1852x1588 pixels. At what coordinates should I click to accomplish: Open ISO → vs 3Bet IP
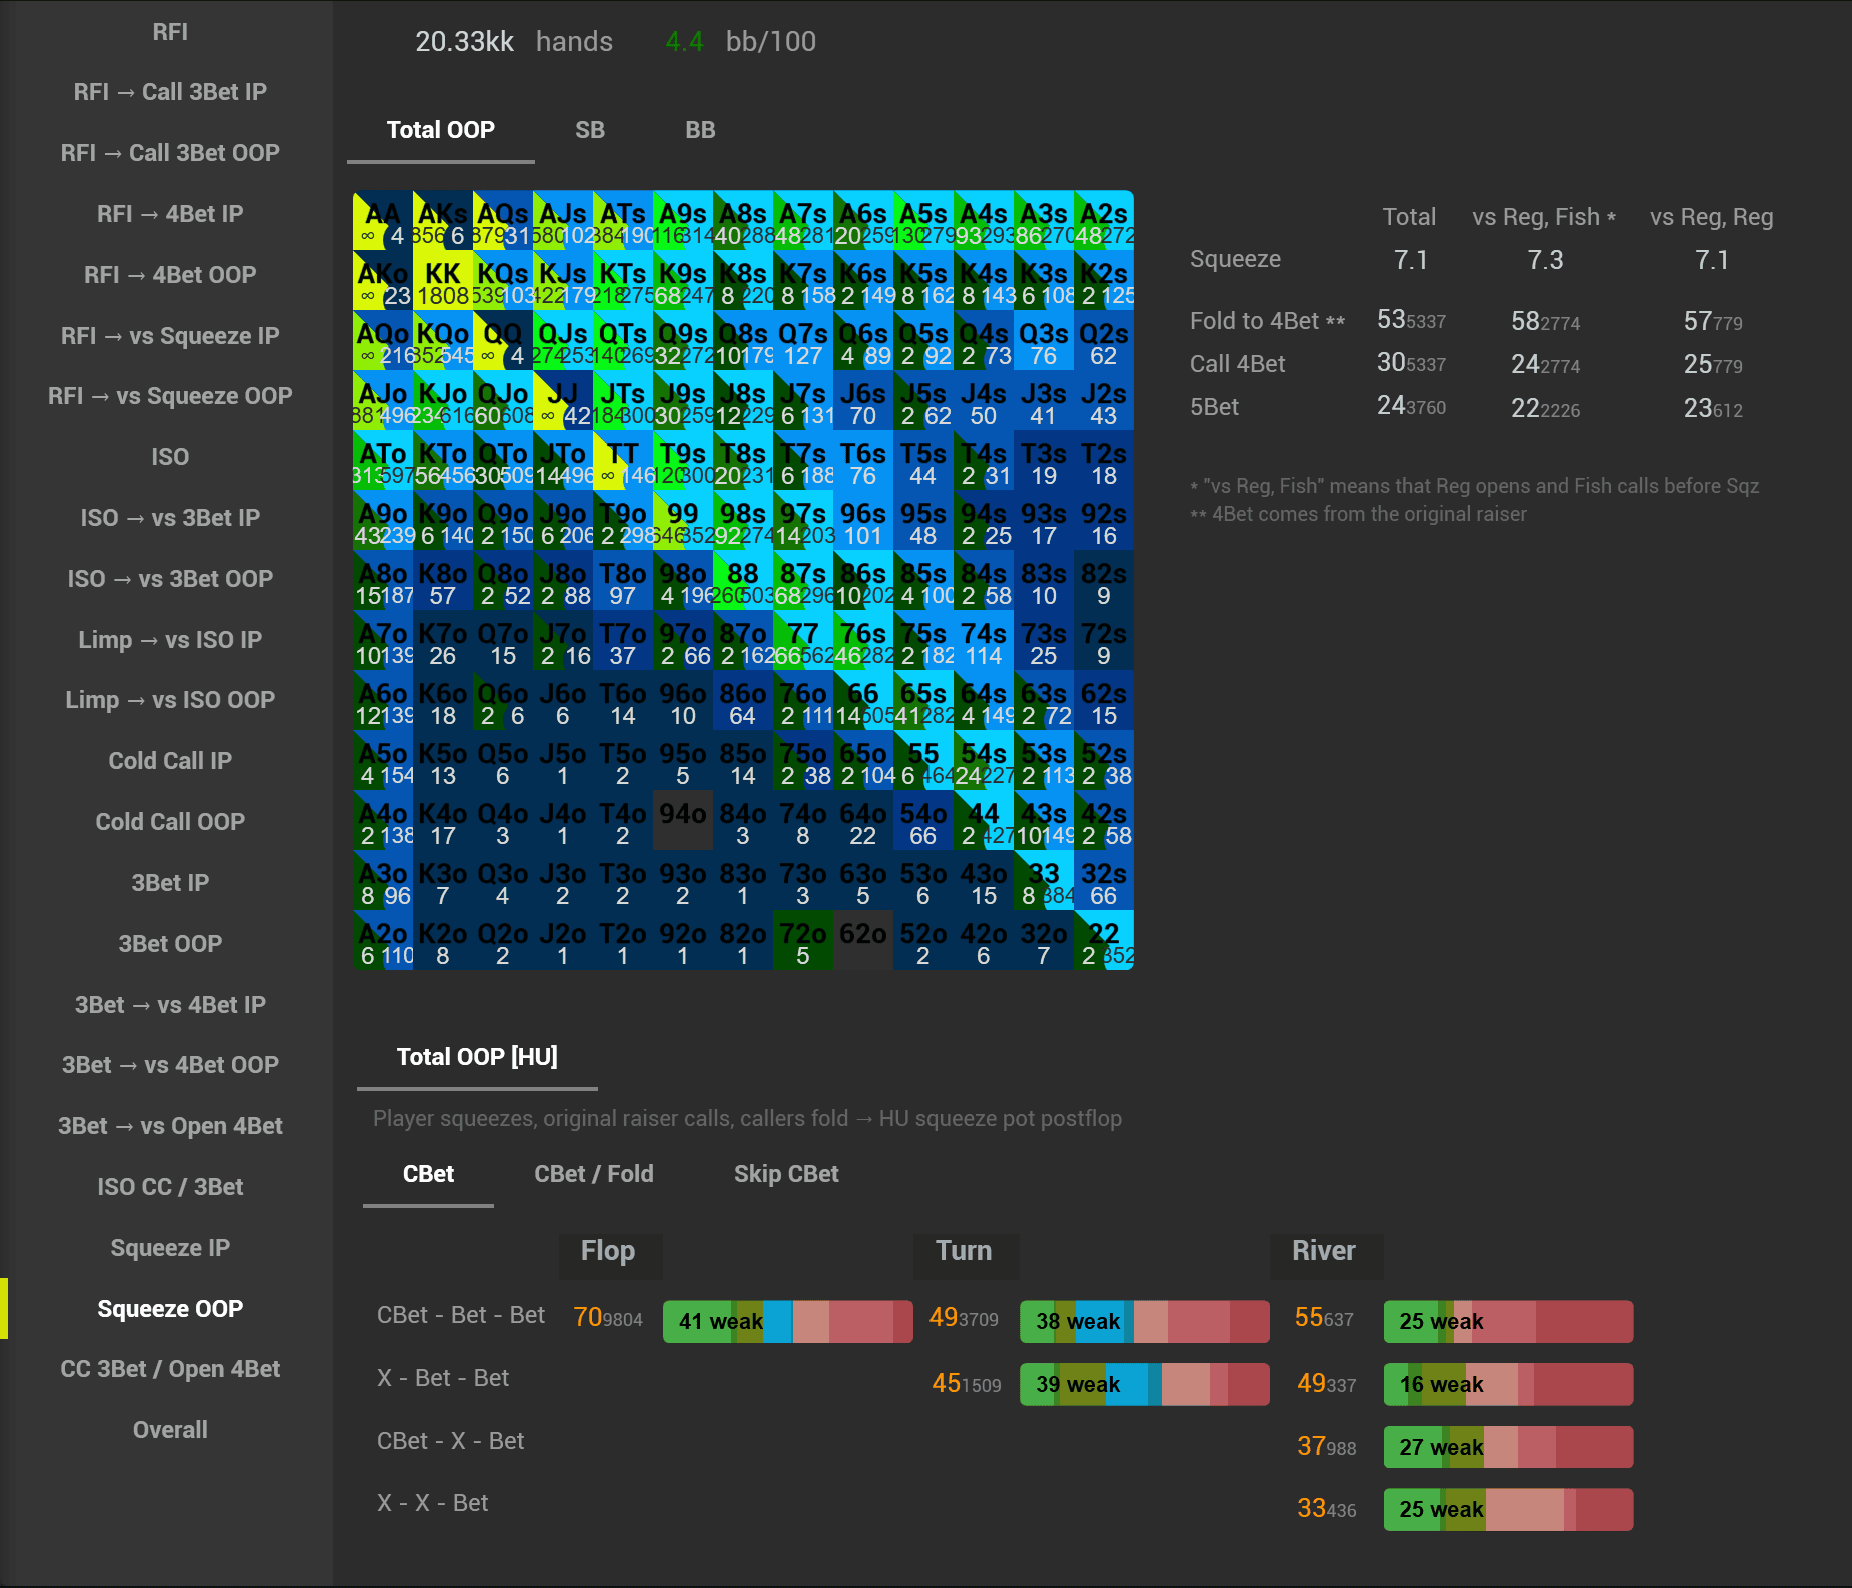click(x=170, y=518)
